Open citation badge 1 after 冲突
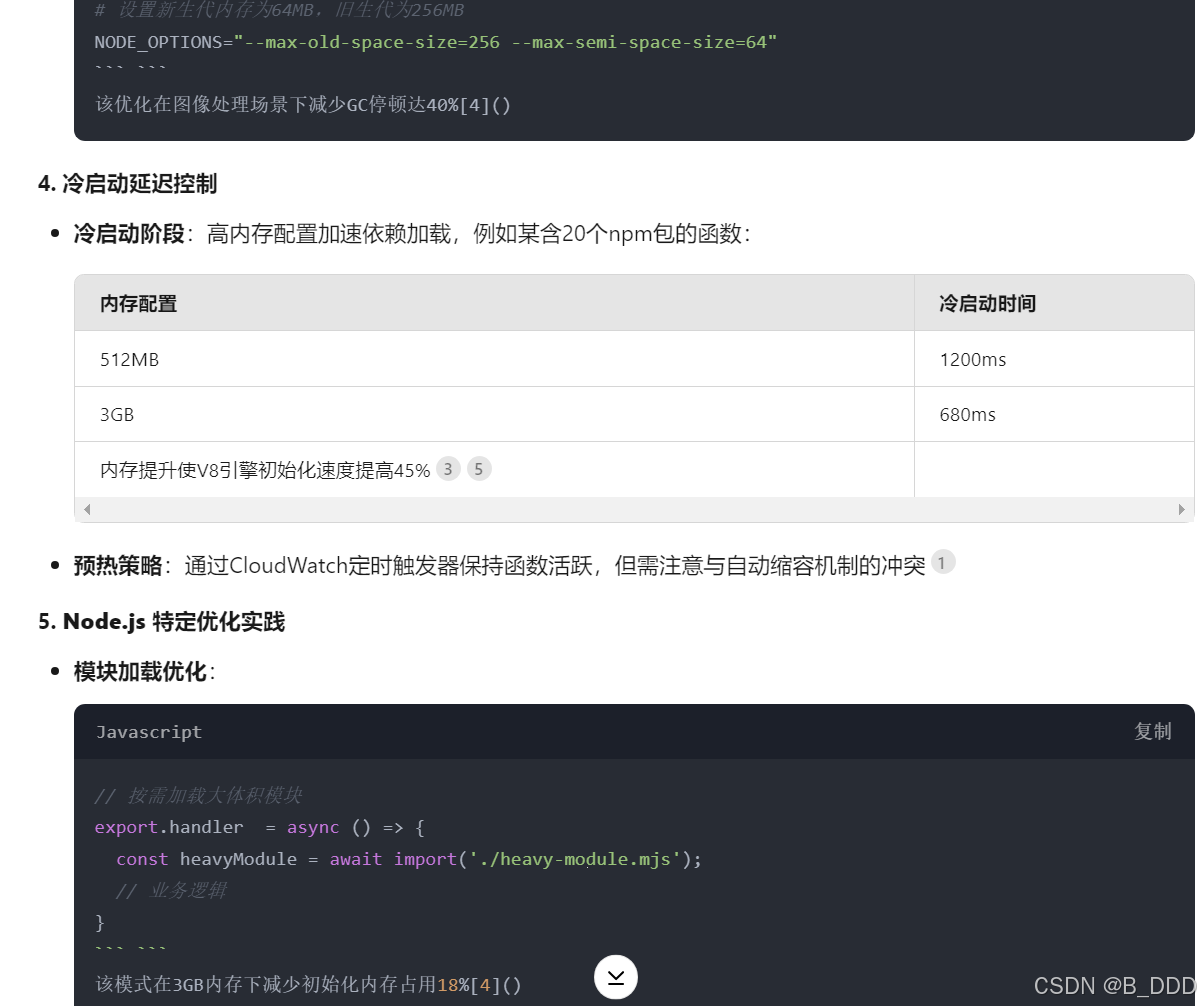The width and height of the screenshot is (1201, 1006). pyautogui.click(x=942, y=563)
